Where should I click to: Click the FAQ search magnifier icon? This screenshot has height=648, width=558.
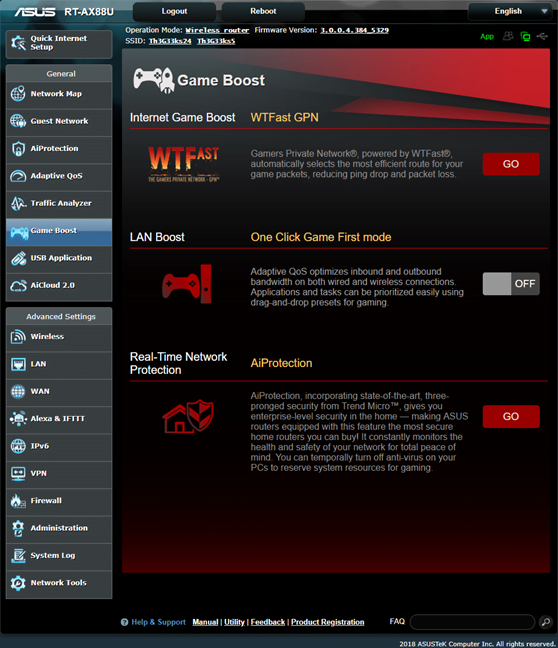(x=546, y=622)
